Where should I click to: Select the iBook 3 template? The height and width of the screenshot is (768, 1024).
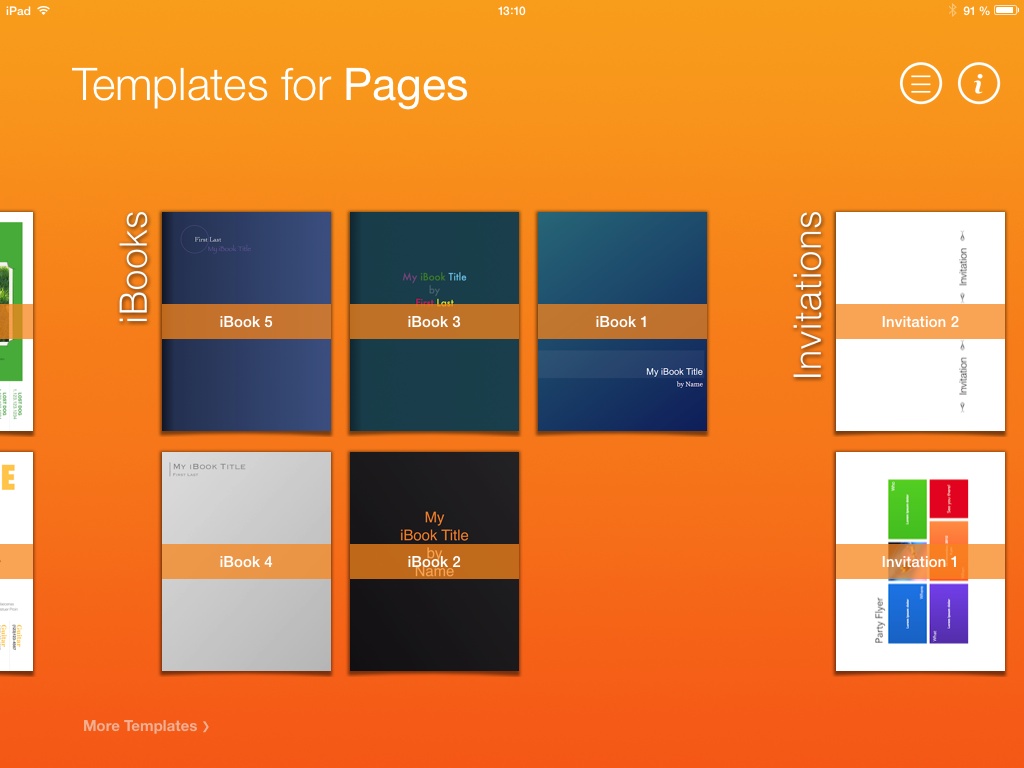tap(434, 322)
